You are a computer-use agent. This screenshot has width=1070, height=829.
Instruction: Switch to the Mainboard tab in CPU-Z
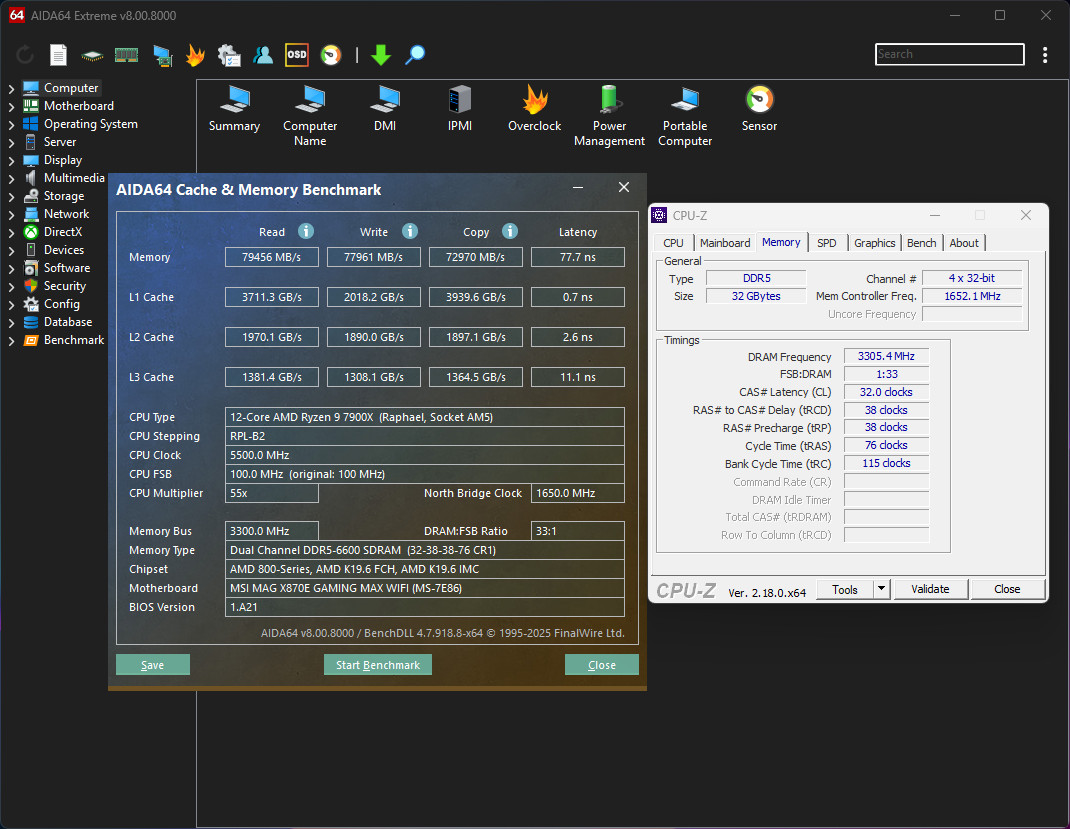click(725, 243)
